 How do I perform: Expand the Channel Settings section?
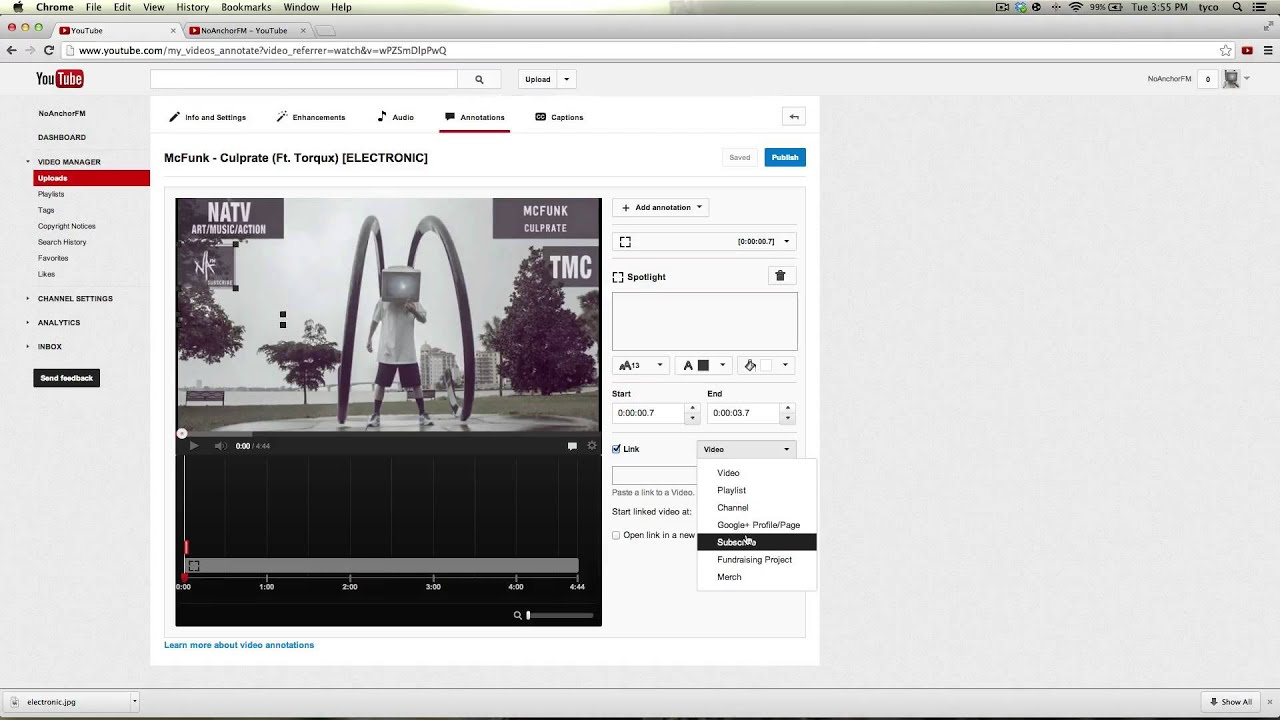[x=75, y=298]
